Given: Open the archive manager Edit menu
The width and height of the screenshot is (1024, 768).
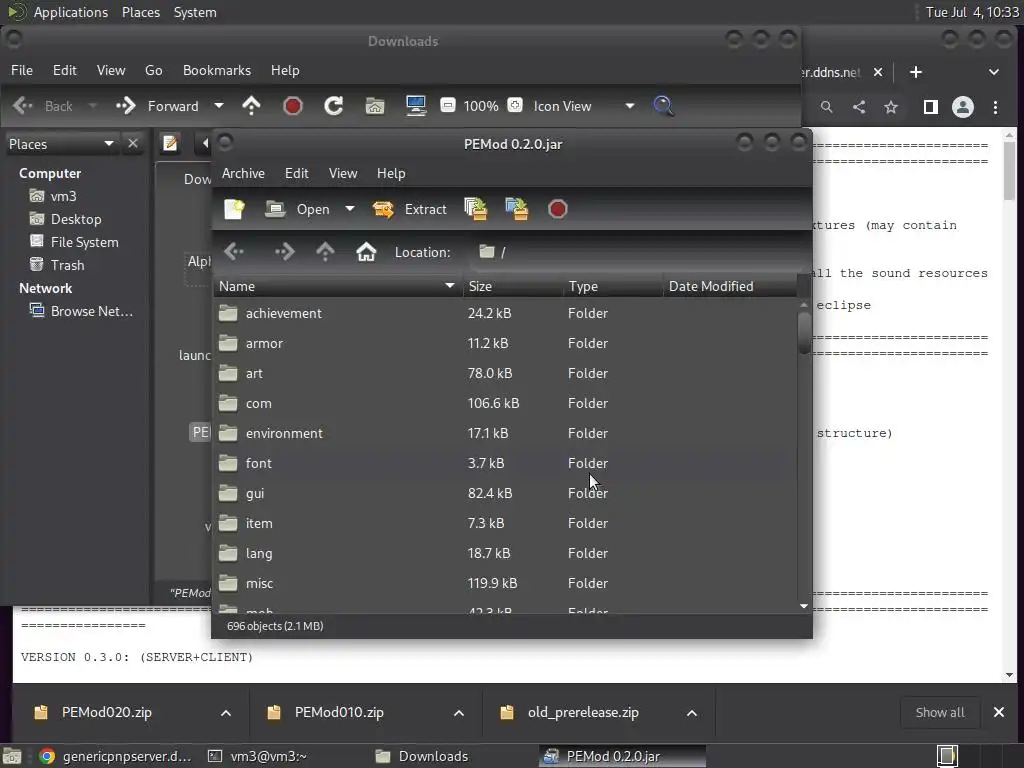Looking at the screenshot, I should (296, 173).
